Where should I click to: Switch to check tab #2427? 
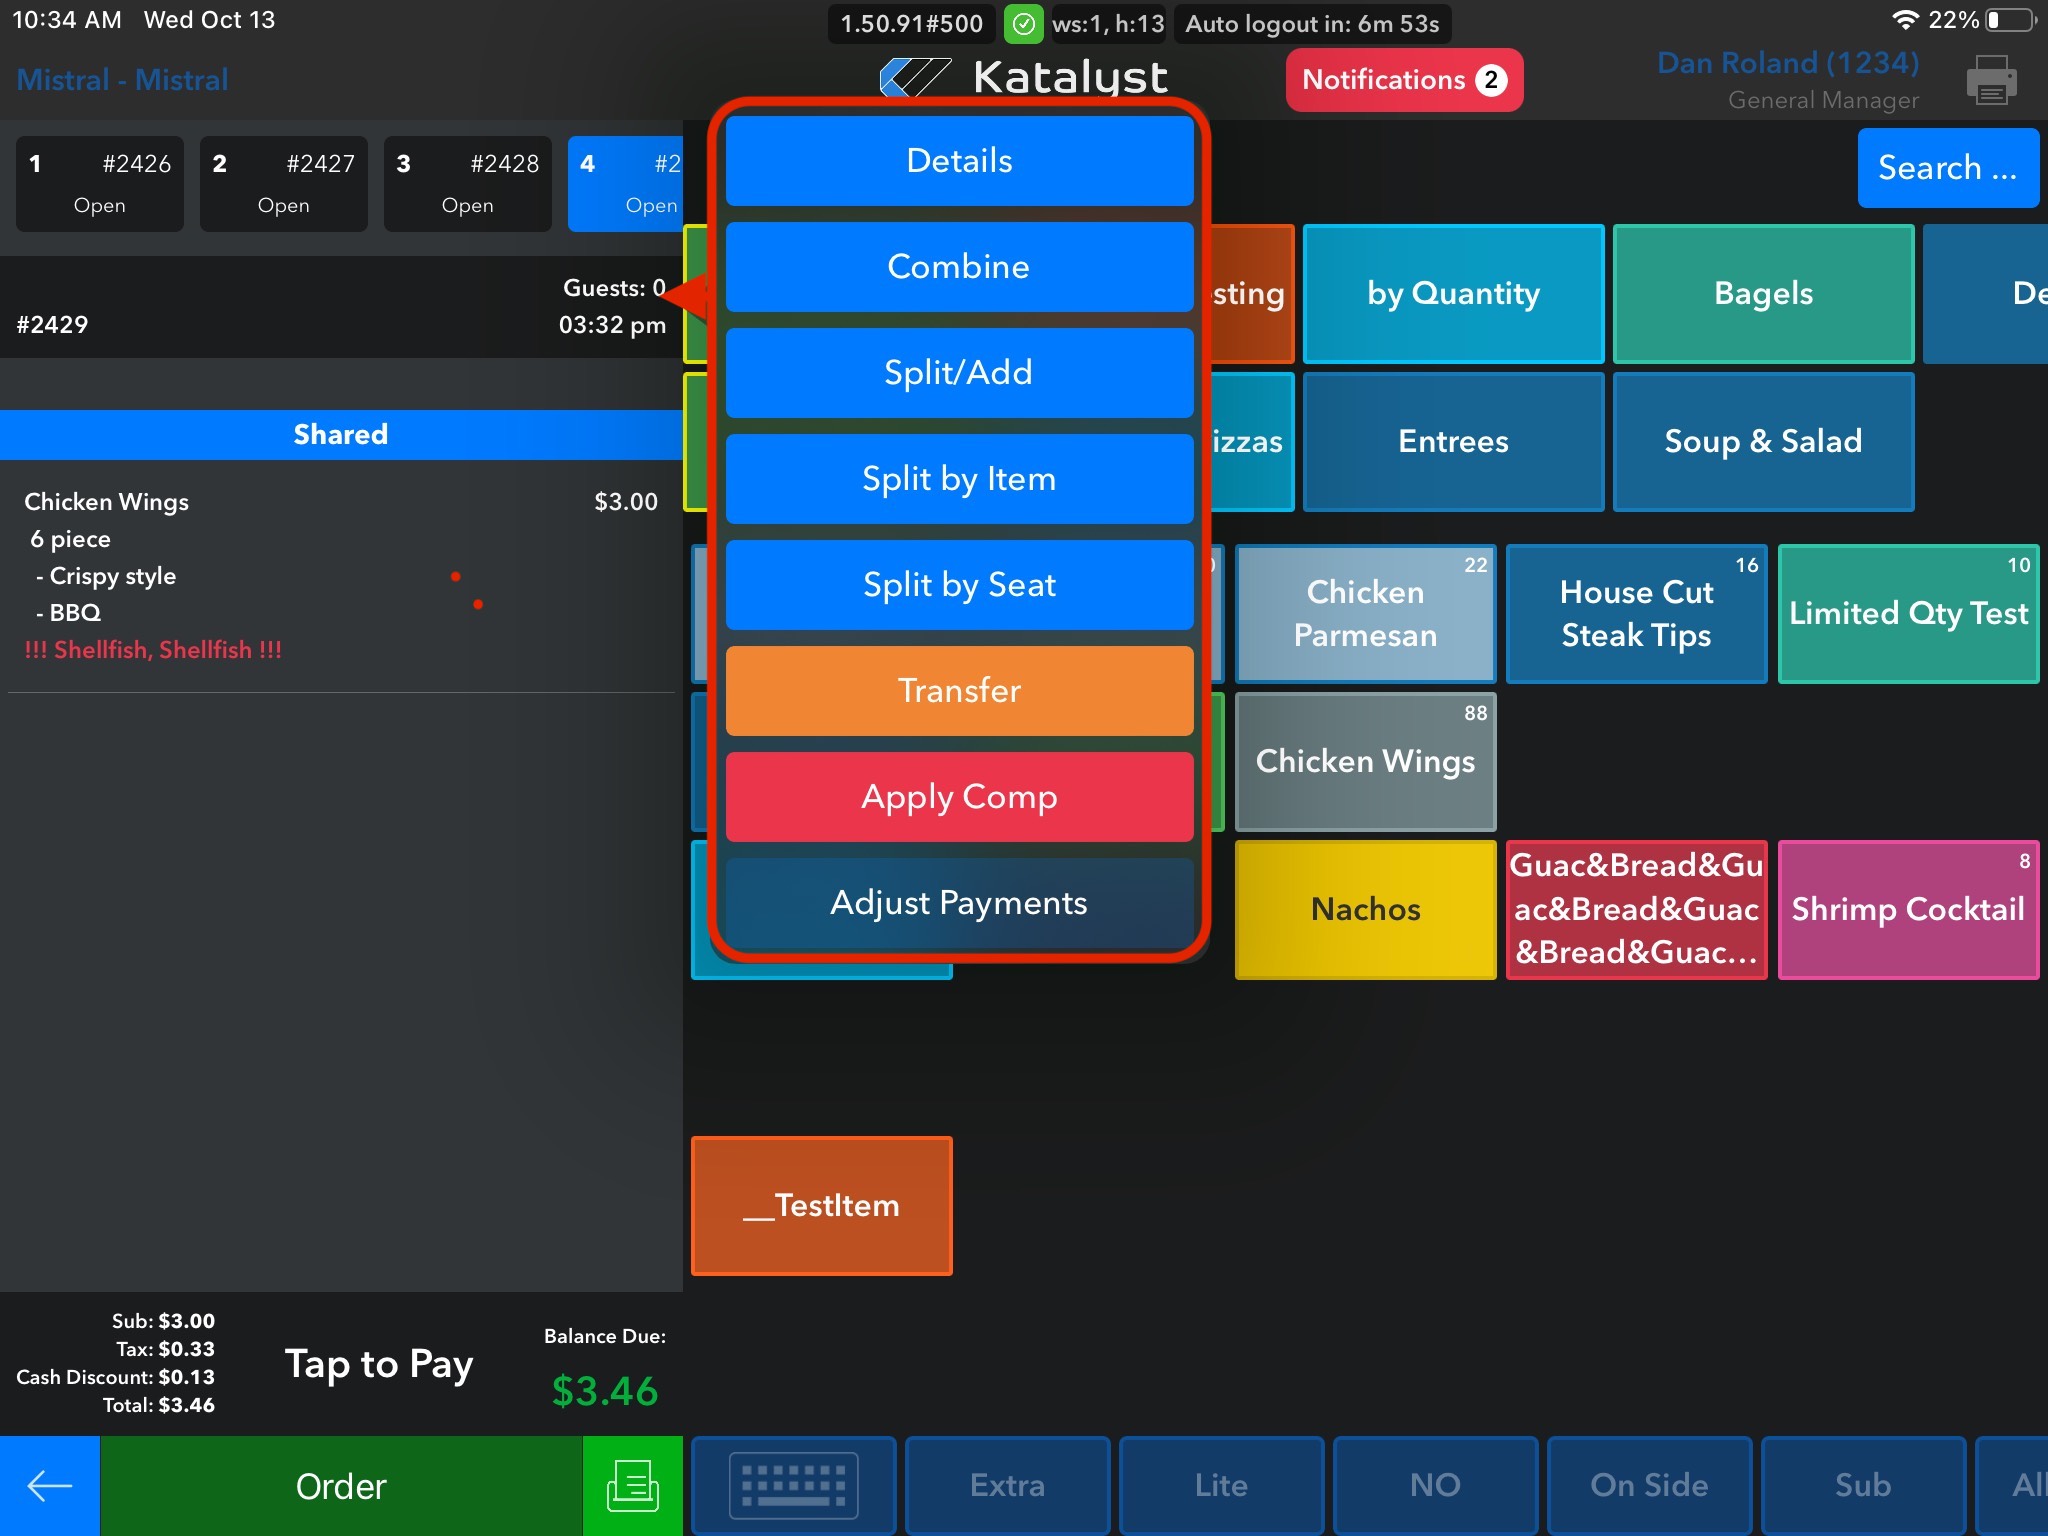coord(283,184)
